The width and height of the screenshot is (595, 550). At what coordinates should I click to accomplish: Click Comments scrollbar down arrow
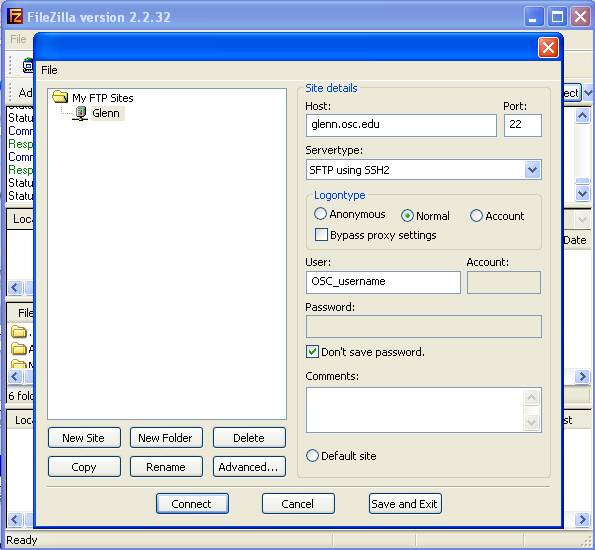point(531,422)
